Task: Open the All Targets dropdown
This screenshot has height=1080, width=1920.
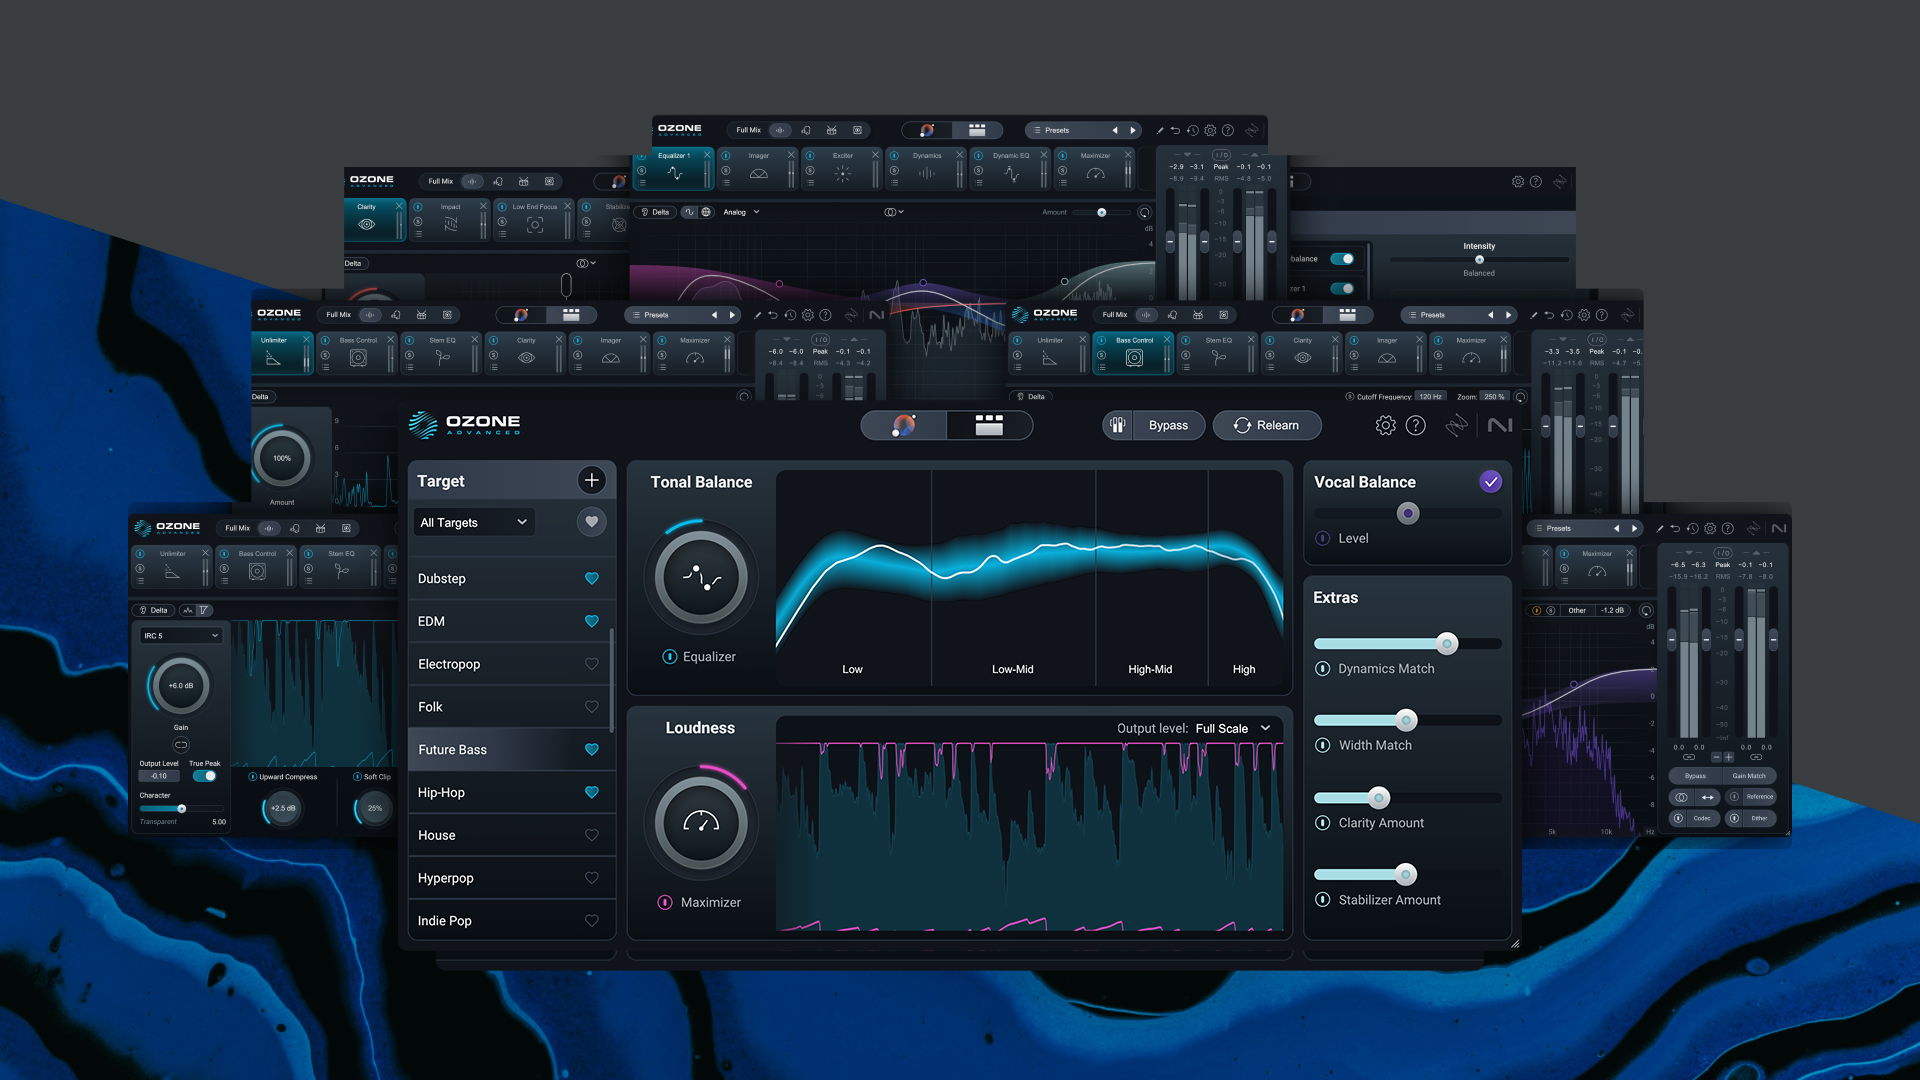Action: [474, 522]
